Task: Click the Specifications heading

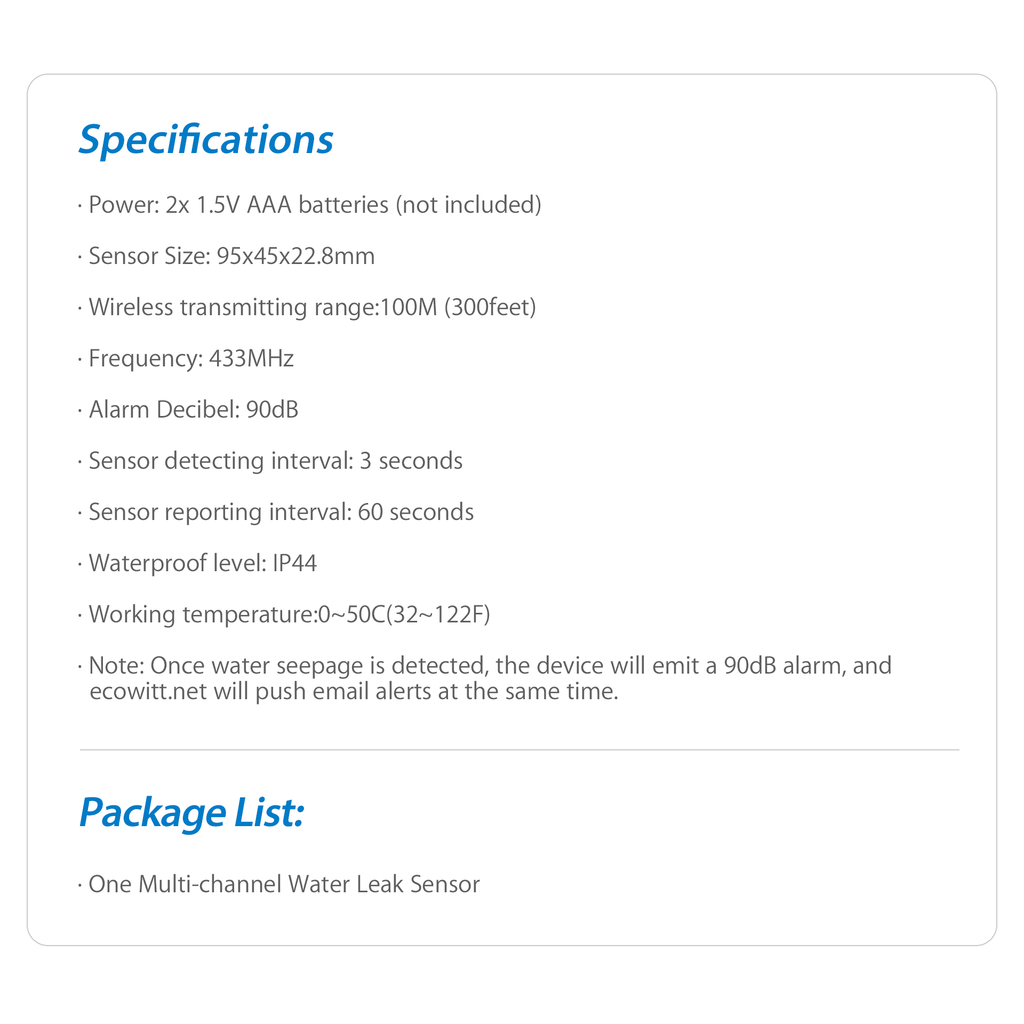Action: coord(205,140)
